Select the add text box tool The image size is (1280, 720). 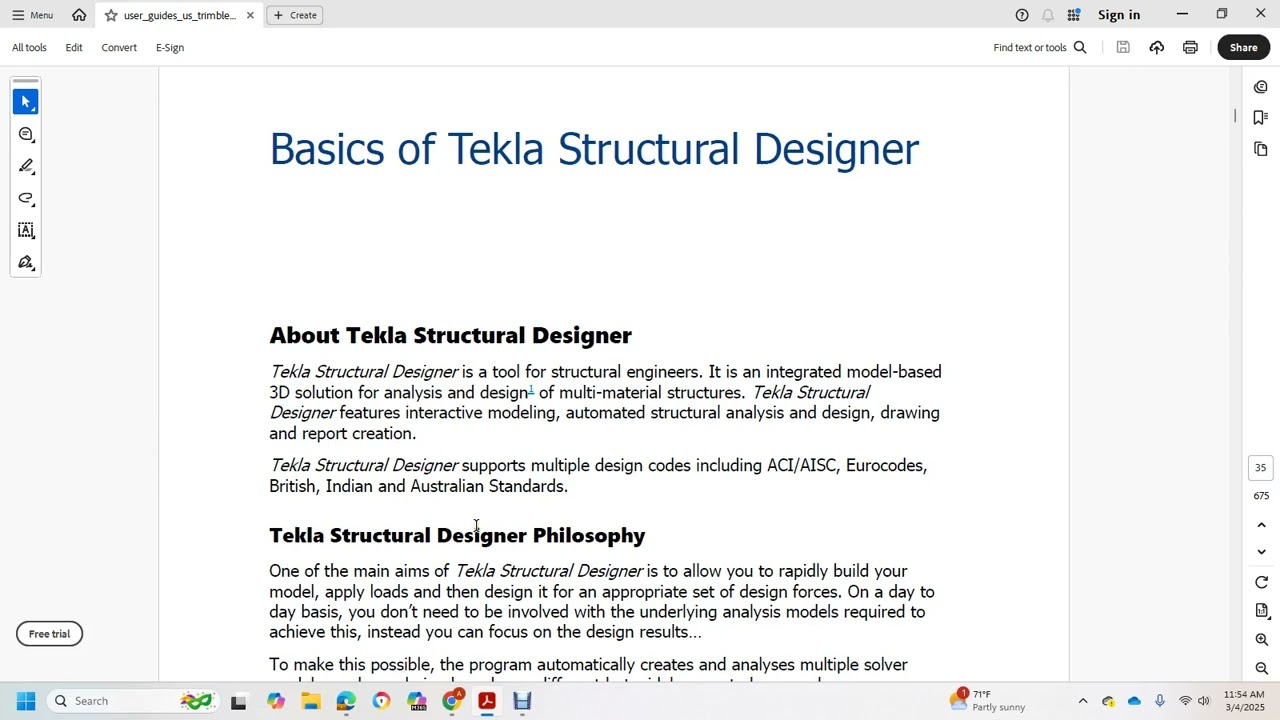pyautogui.click(x=26, y=230)
